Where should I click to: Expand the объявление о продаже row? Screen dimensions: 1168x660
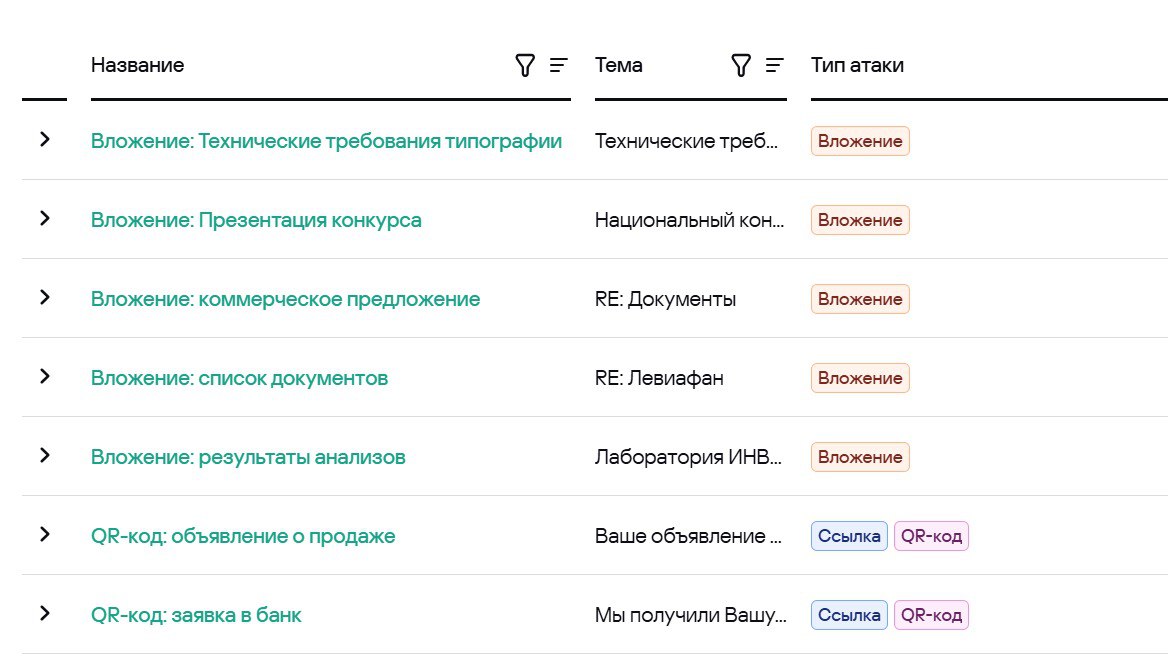tap(44, 535)
